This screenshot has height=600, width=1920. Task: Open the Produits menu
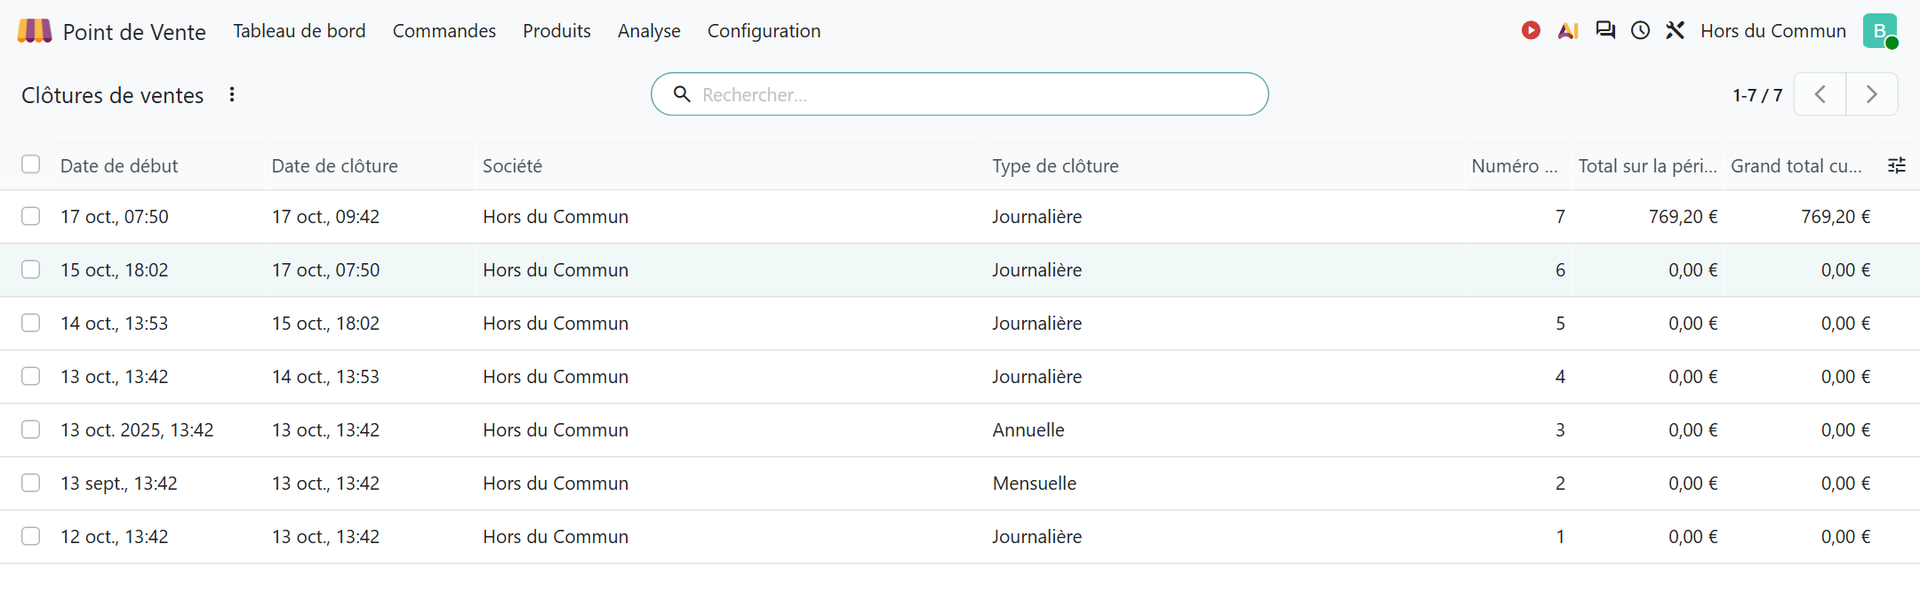point(557,31)
